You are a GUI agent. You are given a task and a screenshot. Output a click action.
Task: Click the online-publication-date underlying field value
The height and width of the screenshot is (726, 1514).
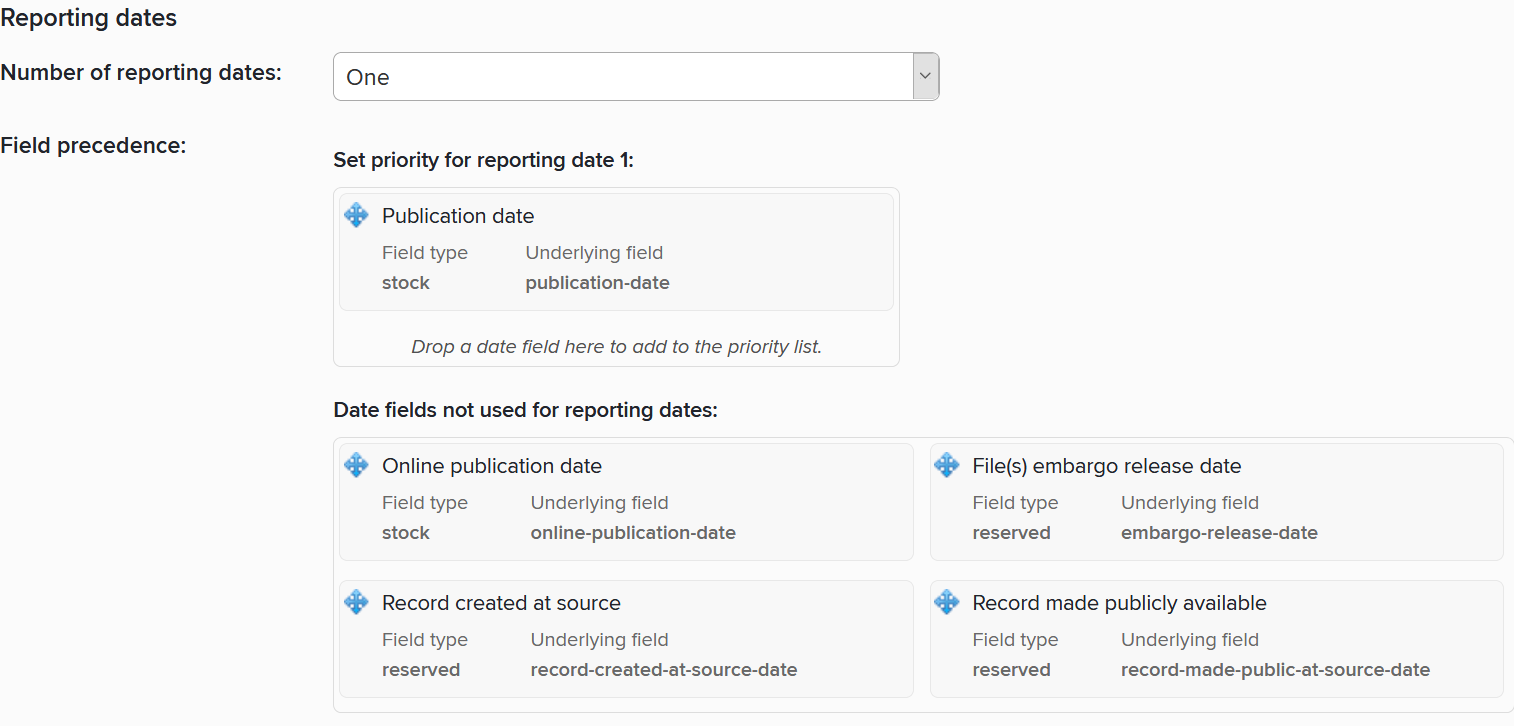[x=633, y=533]
